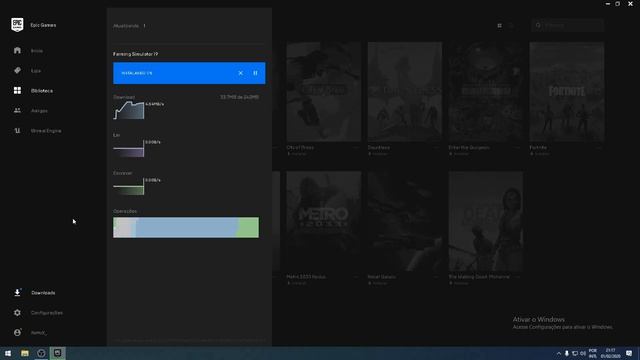Click the Downloads arrow icon in sidebar
Viewport: 640px width, 360px height.
(x=17, y=293)
